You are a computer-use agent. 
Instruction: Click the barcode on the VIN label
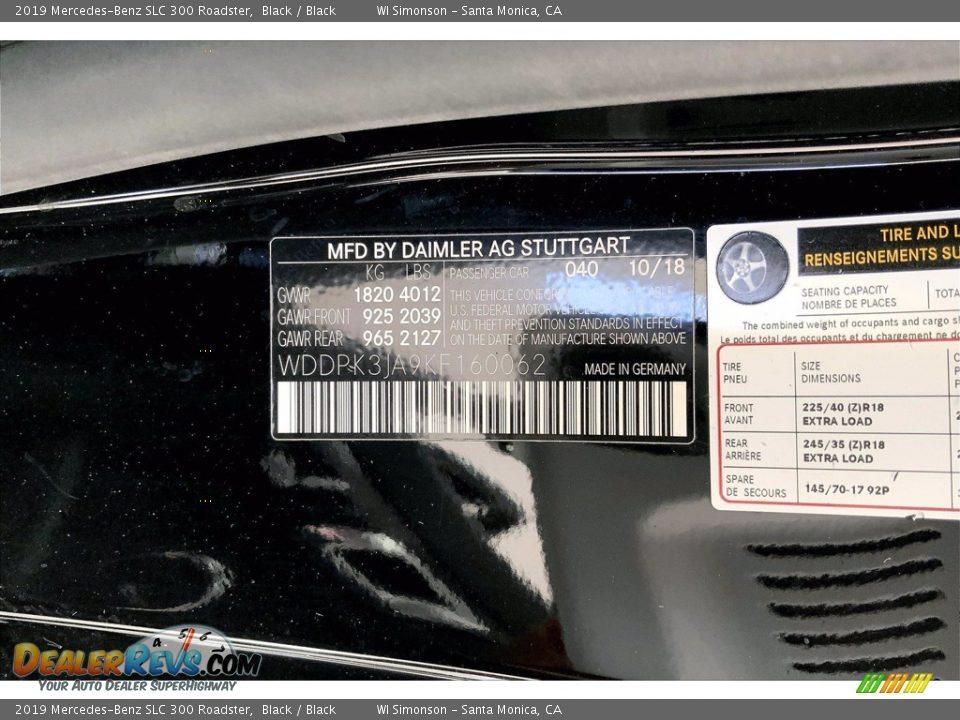click(482, 408)
